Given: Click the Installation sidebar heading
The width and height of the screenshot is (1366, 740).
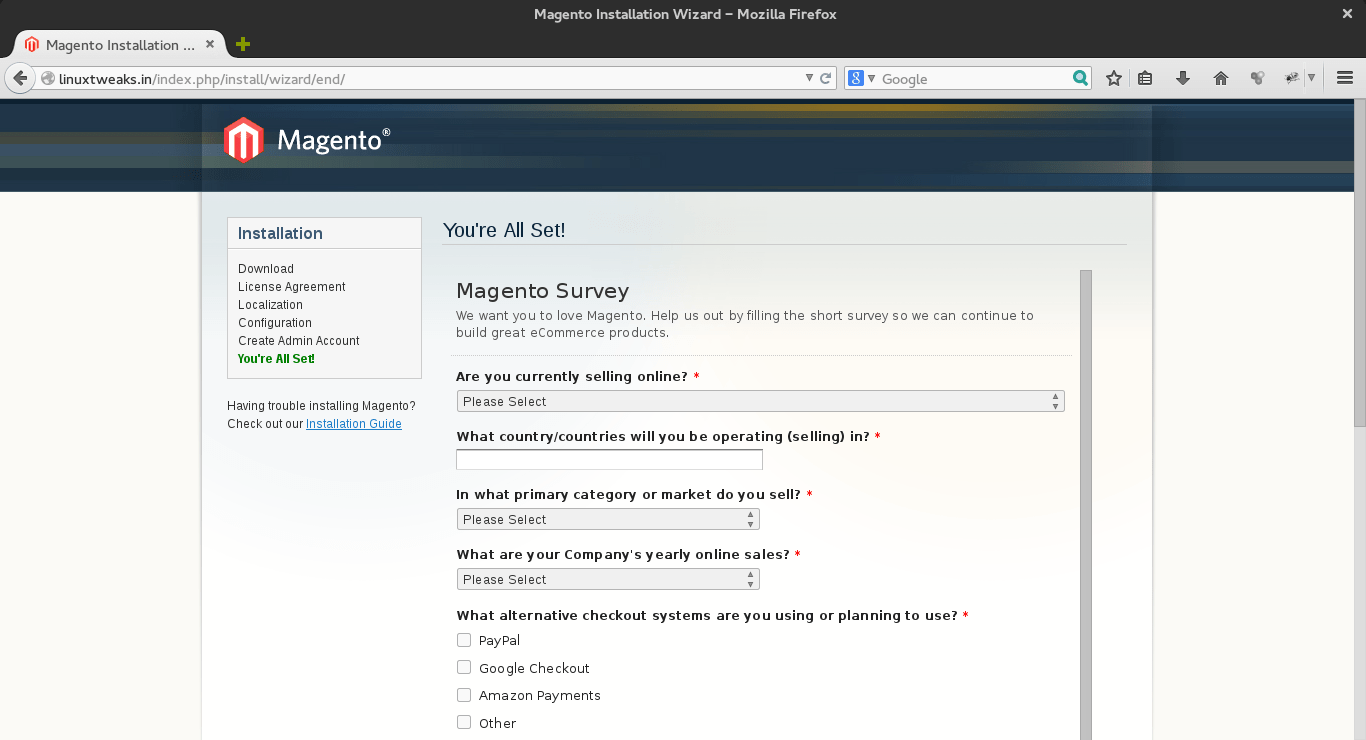Looking at the screenshot, I should 280,233.
